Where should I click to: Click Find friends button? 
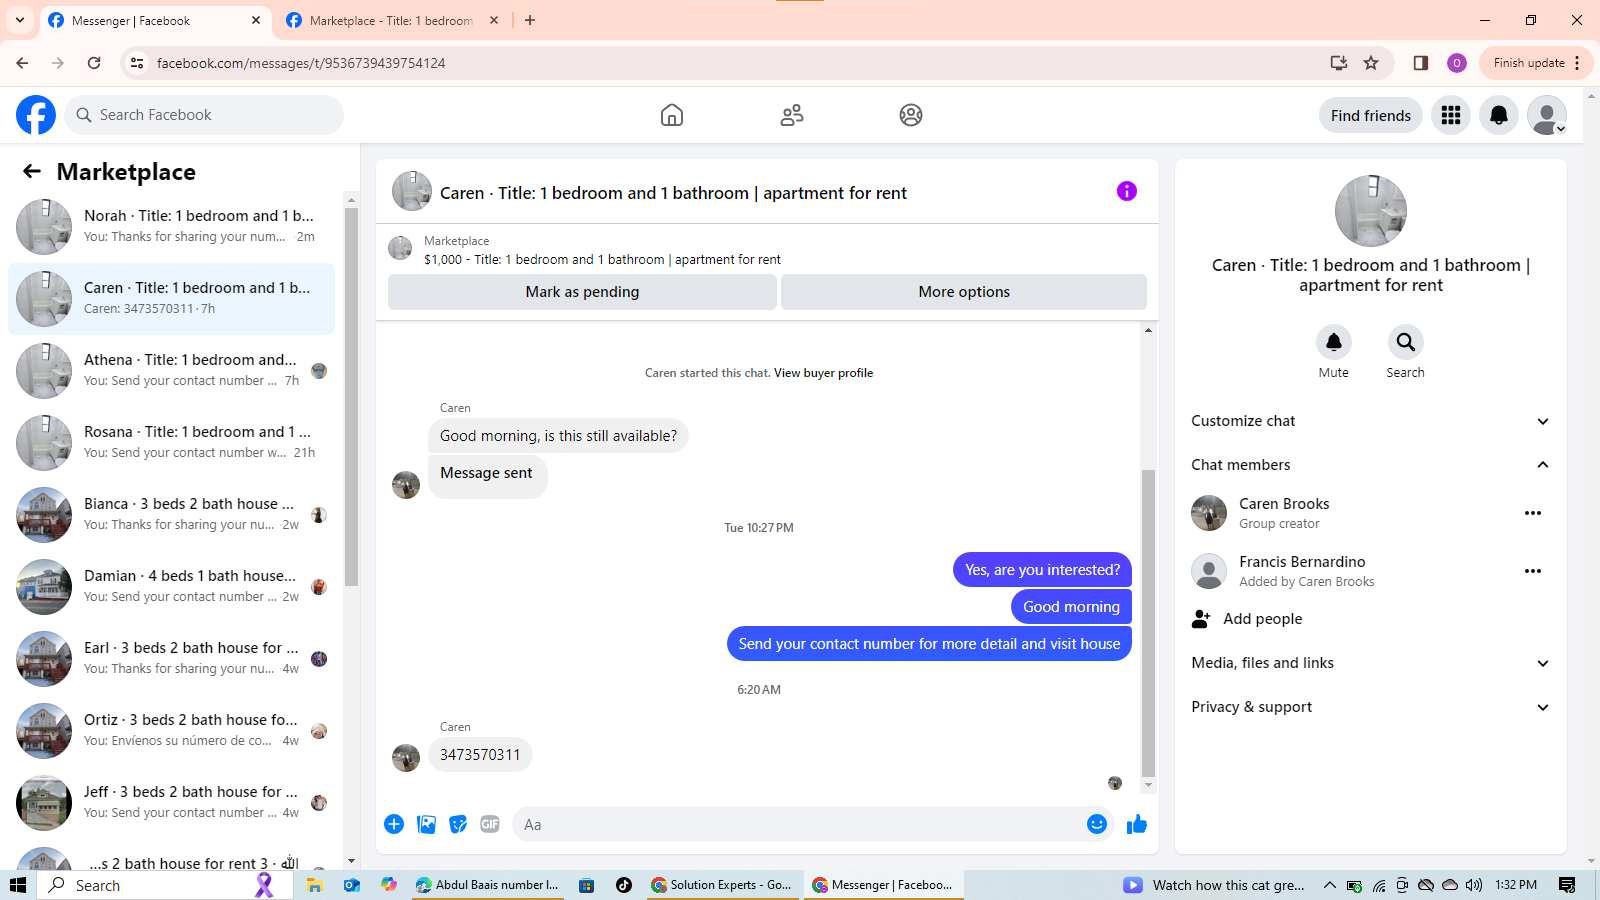click(x=1371, y=115)
